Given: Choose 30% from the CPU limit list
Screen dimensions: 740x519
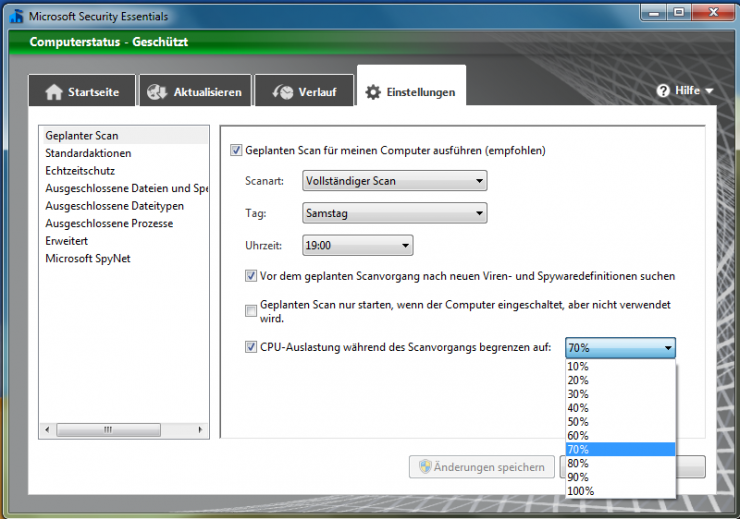Looking at the screenshot, I should click(x=620, y=394).
